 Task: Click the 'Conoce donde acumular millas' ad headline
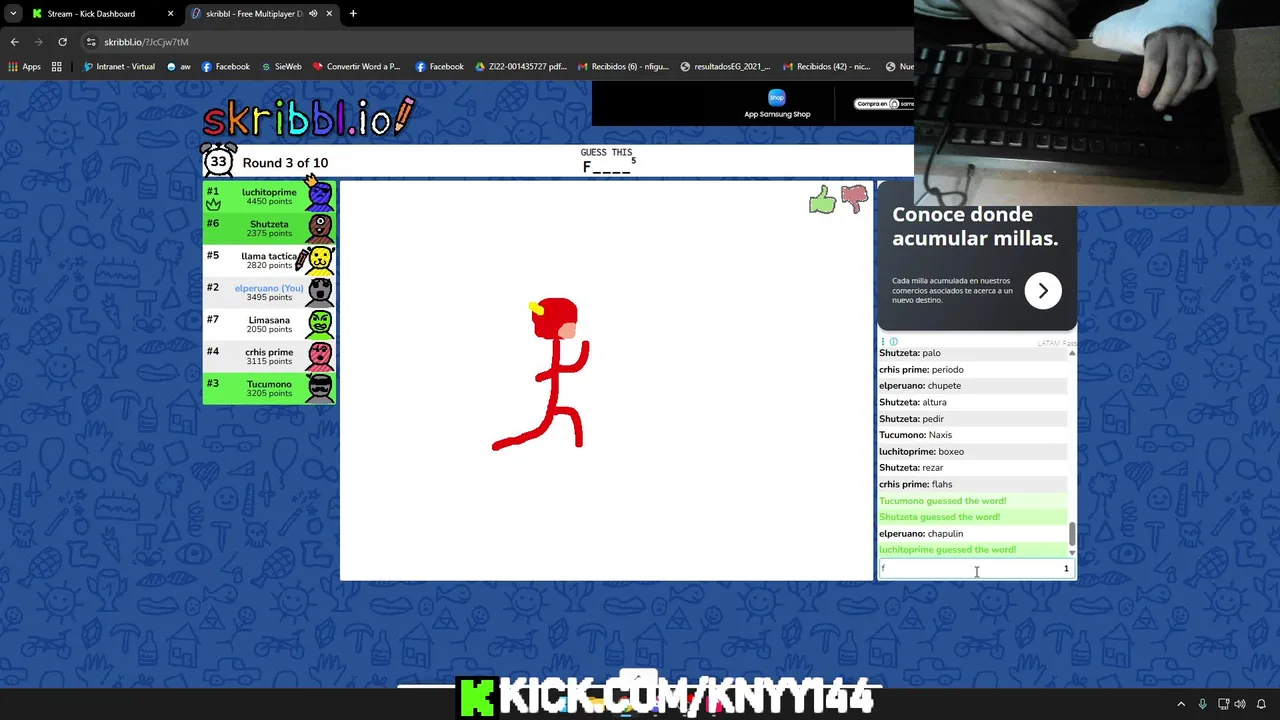coord(975,226)
